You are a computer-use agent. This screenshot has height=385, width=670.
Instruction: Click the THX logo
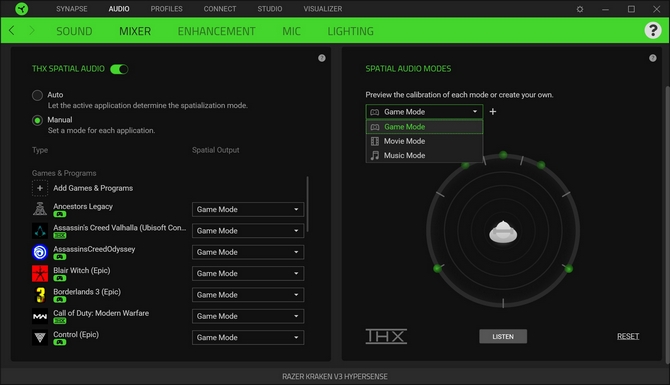tap(386, 336)
